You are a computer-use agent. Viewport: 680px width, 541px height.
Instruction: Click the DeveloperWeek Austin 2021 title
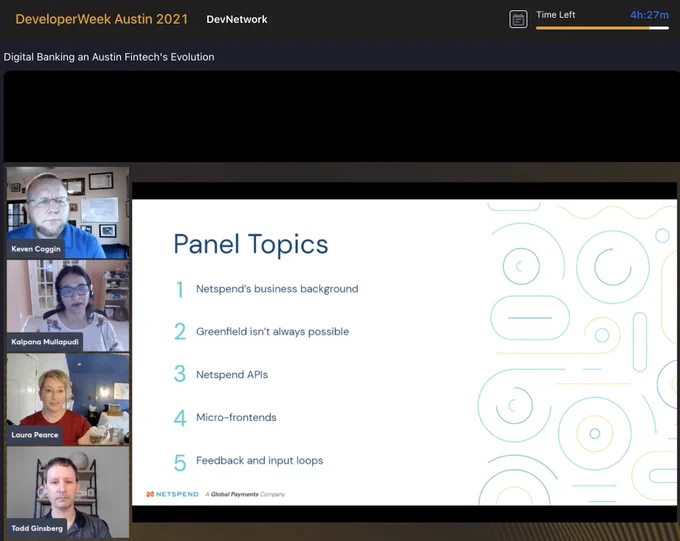101,19
